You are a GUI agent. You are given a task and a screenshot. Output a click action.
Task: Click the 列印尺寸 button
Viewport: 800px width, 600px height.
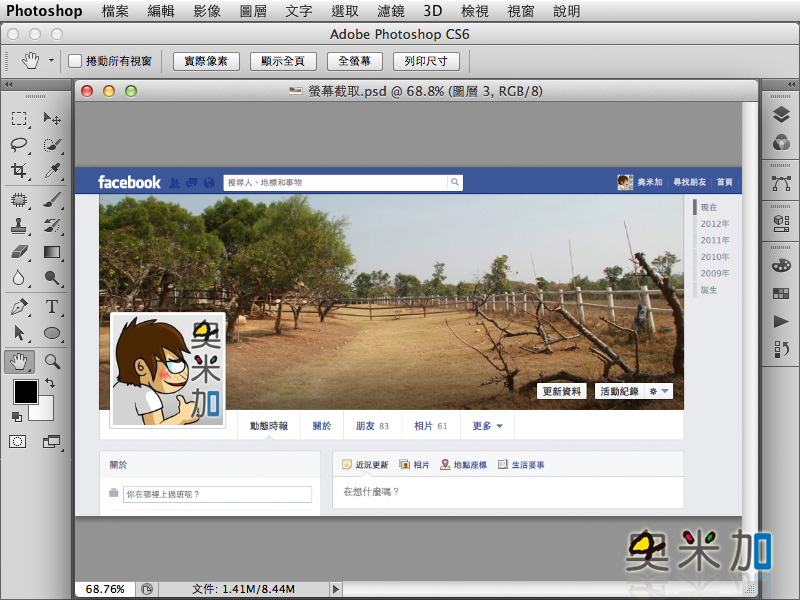click(426, 61)
